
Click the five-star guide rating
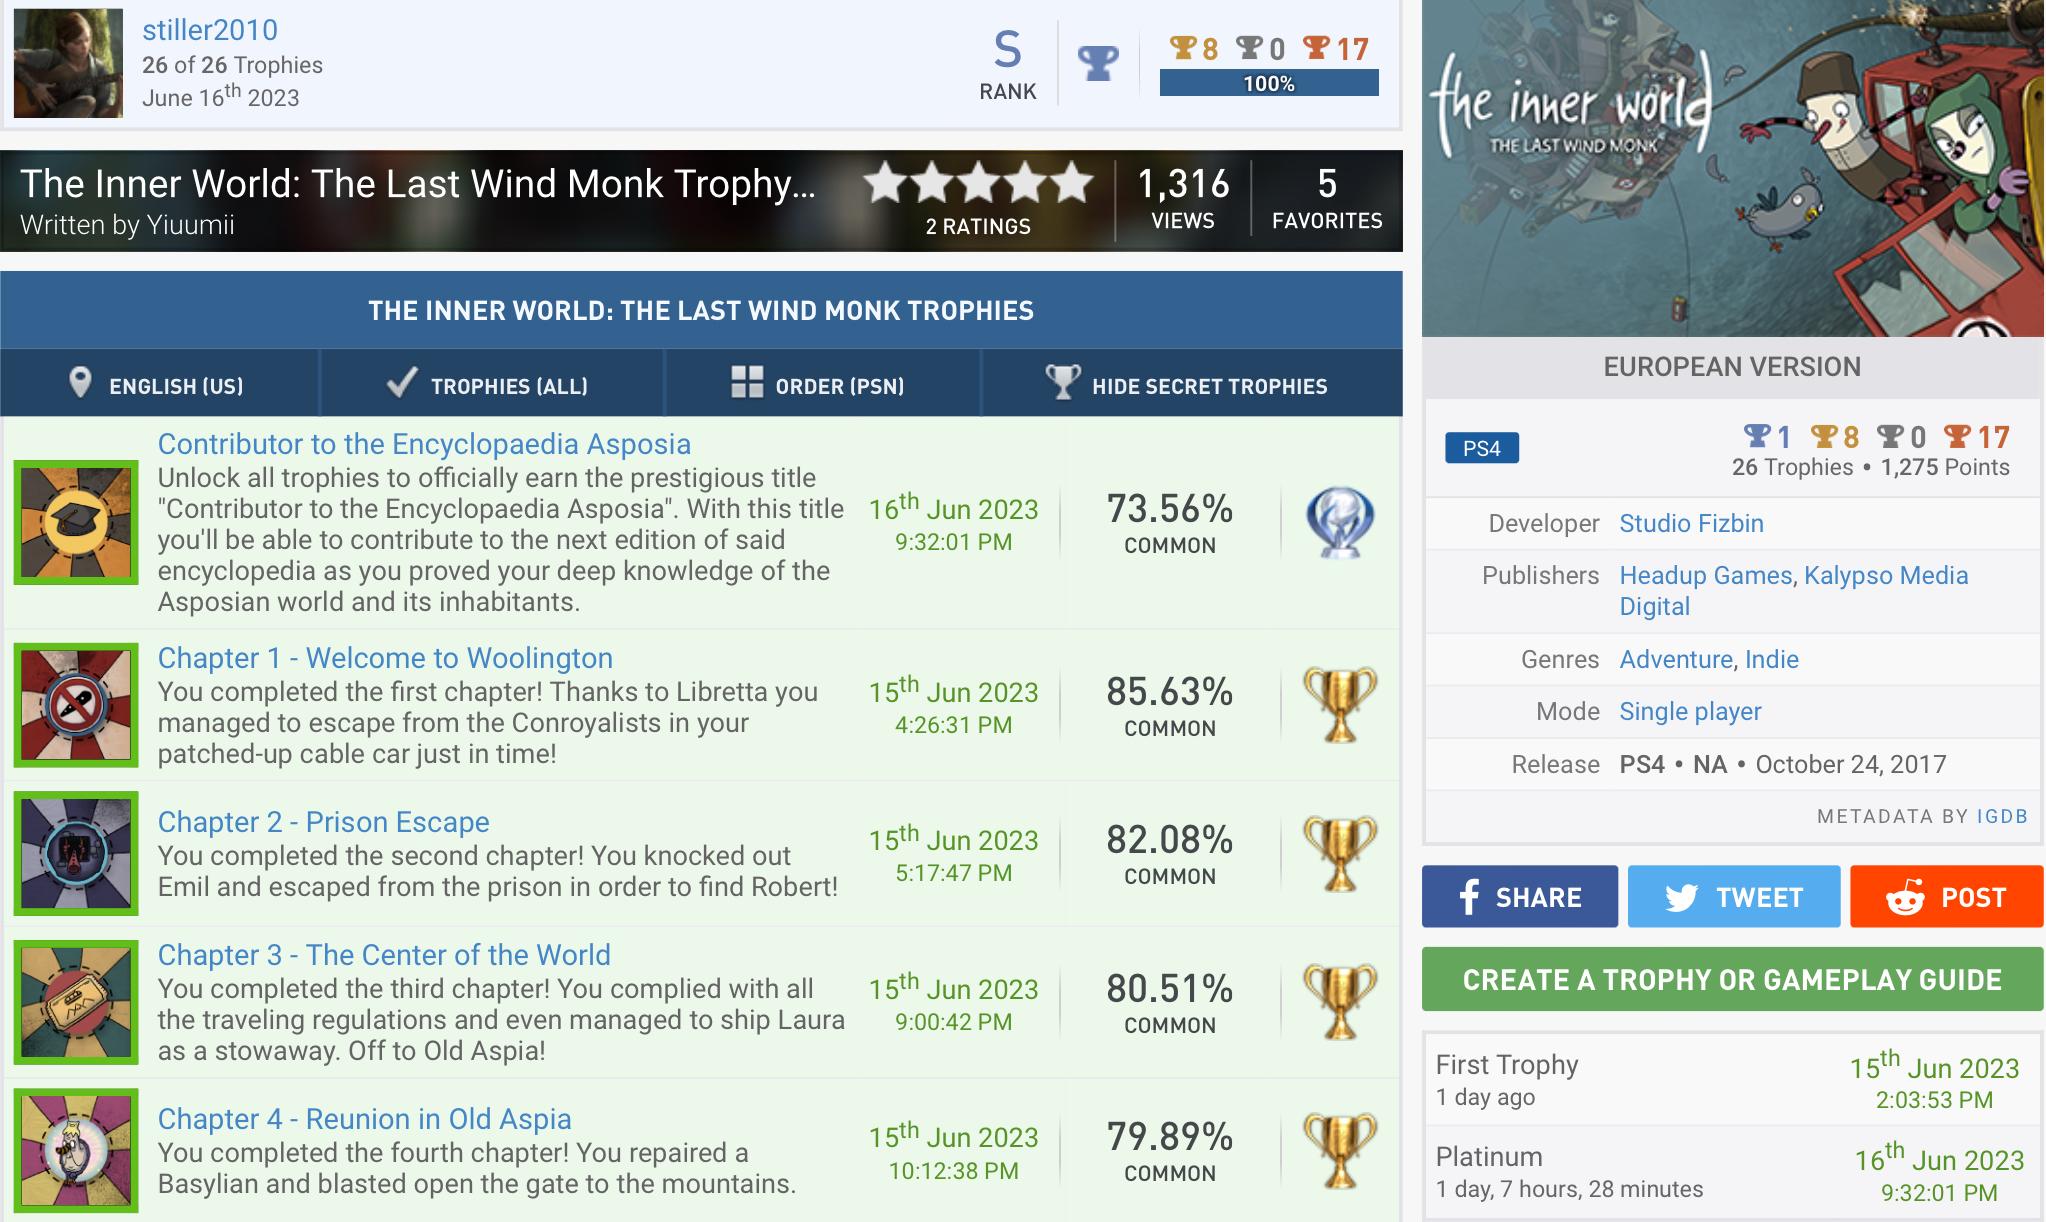coord(977,185)
